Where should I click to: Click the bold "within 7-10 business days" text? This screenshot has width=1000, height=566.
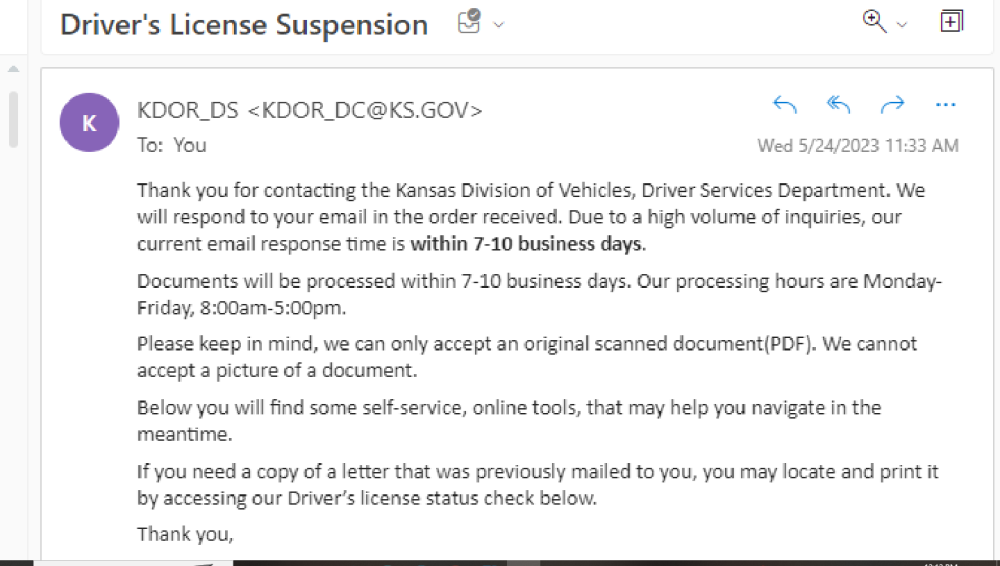(x=527, y=243)
